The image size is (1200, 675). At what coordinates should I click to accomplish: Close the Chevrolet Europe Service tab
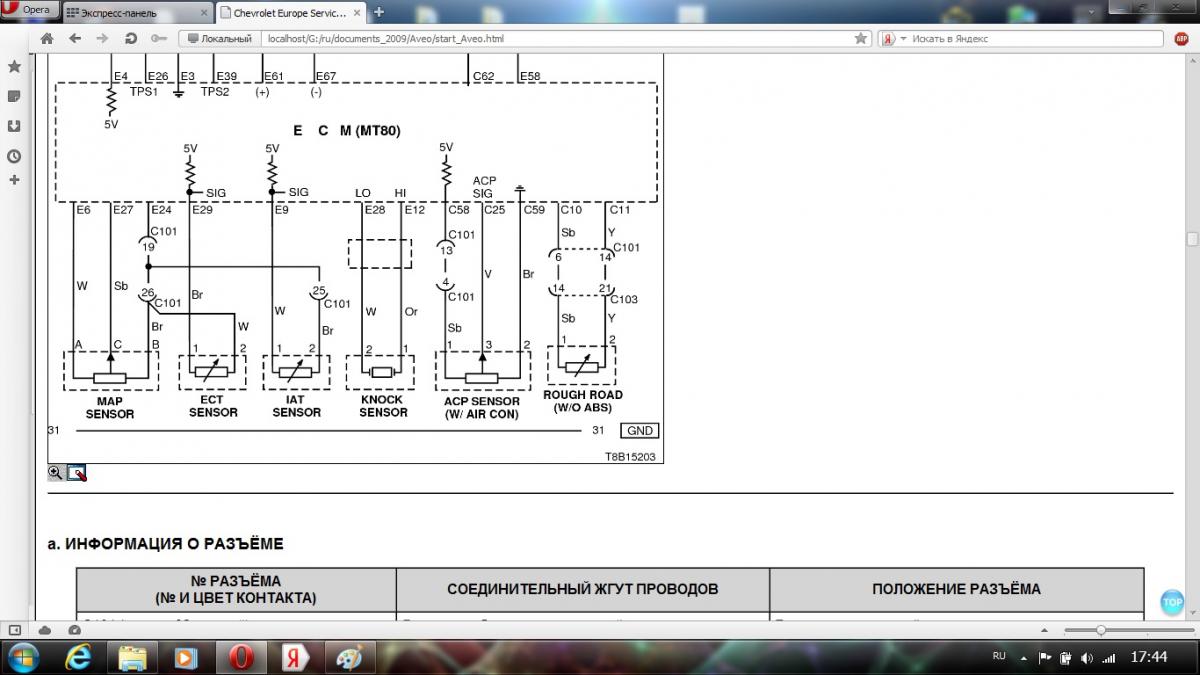358,13
